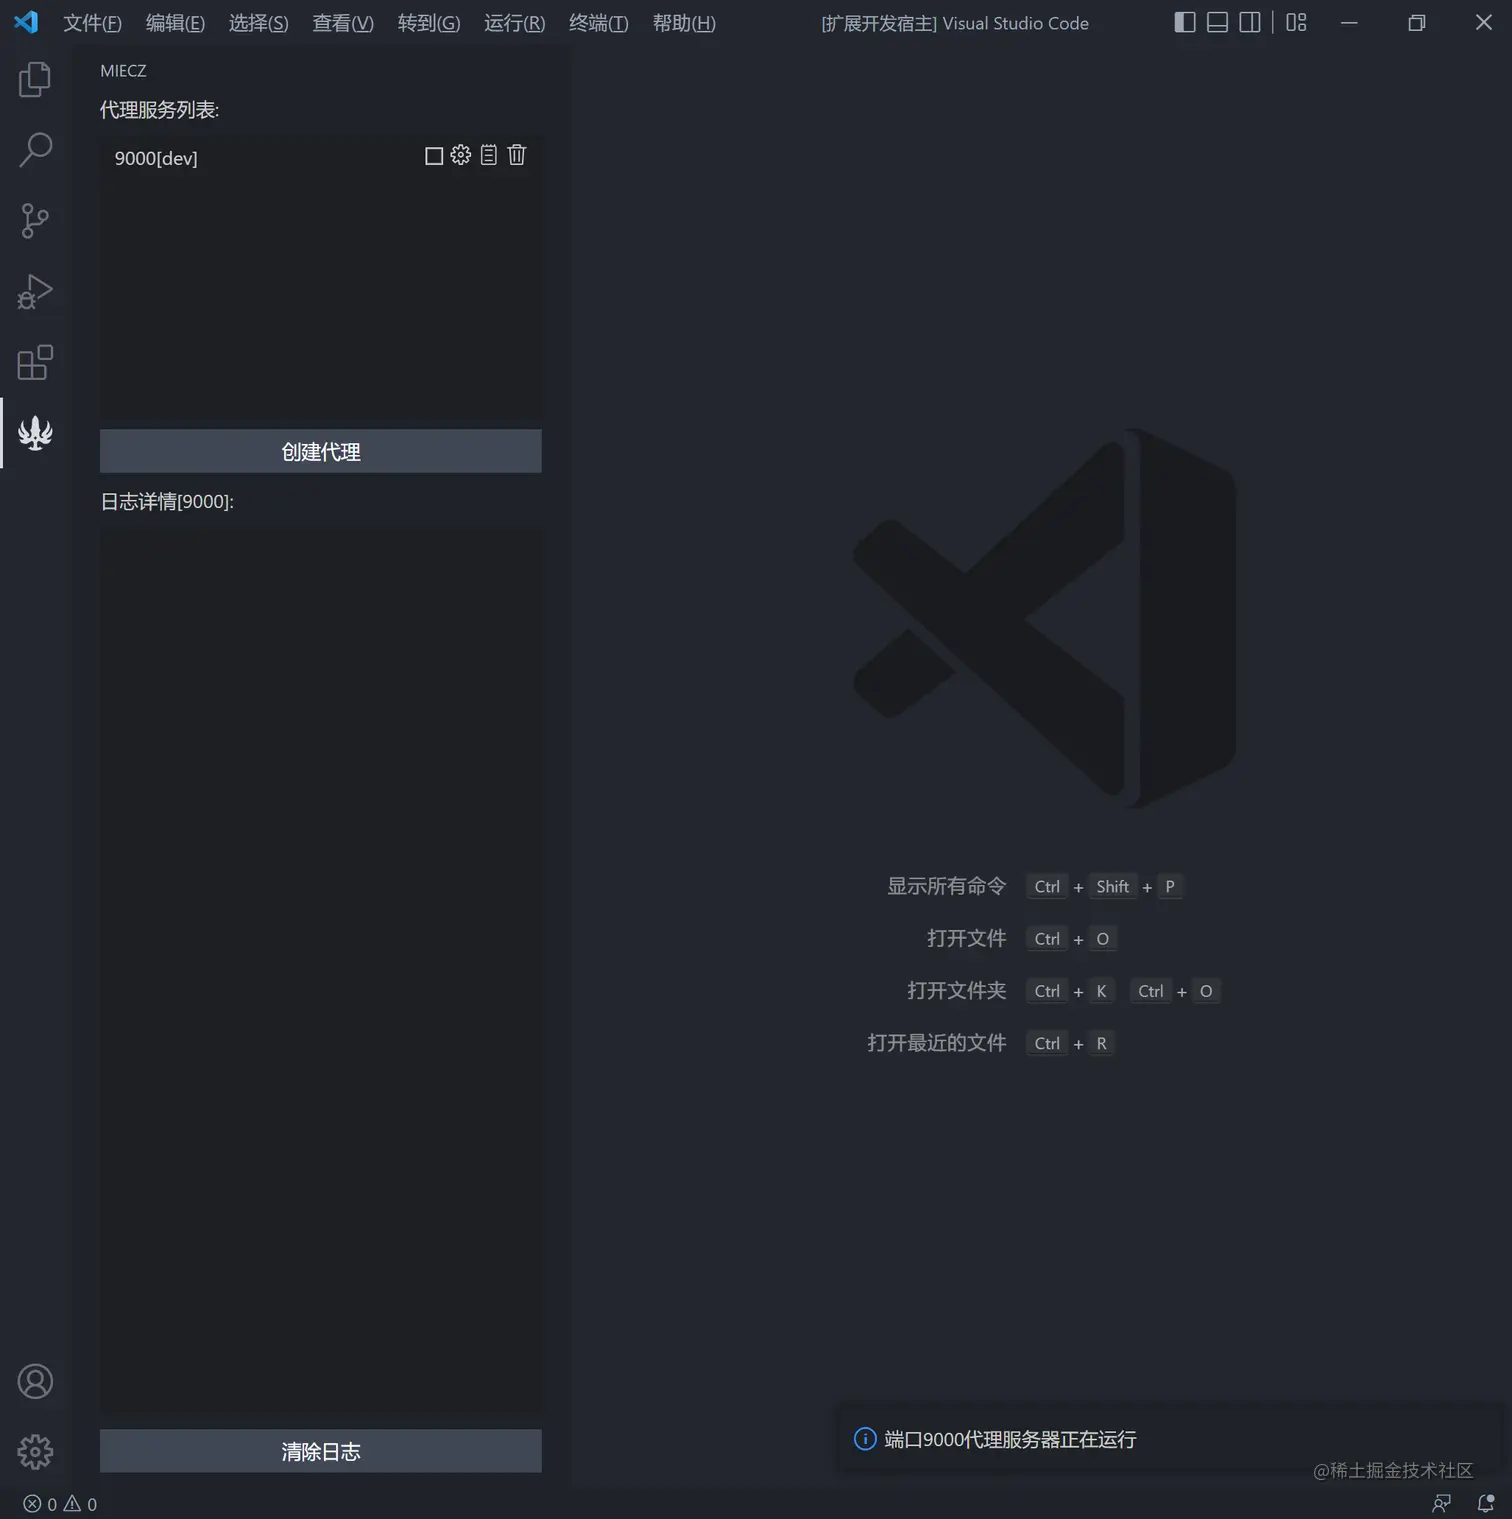This screenshot has height=1519, width=1512.
Task: Open the 选择(S) menu
Action: tap(258, 23)
